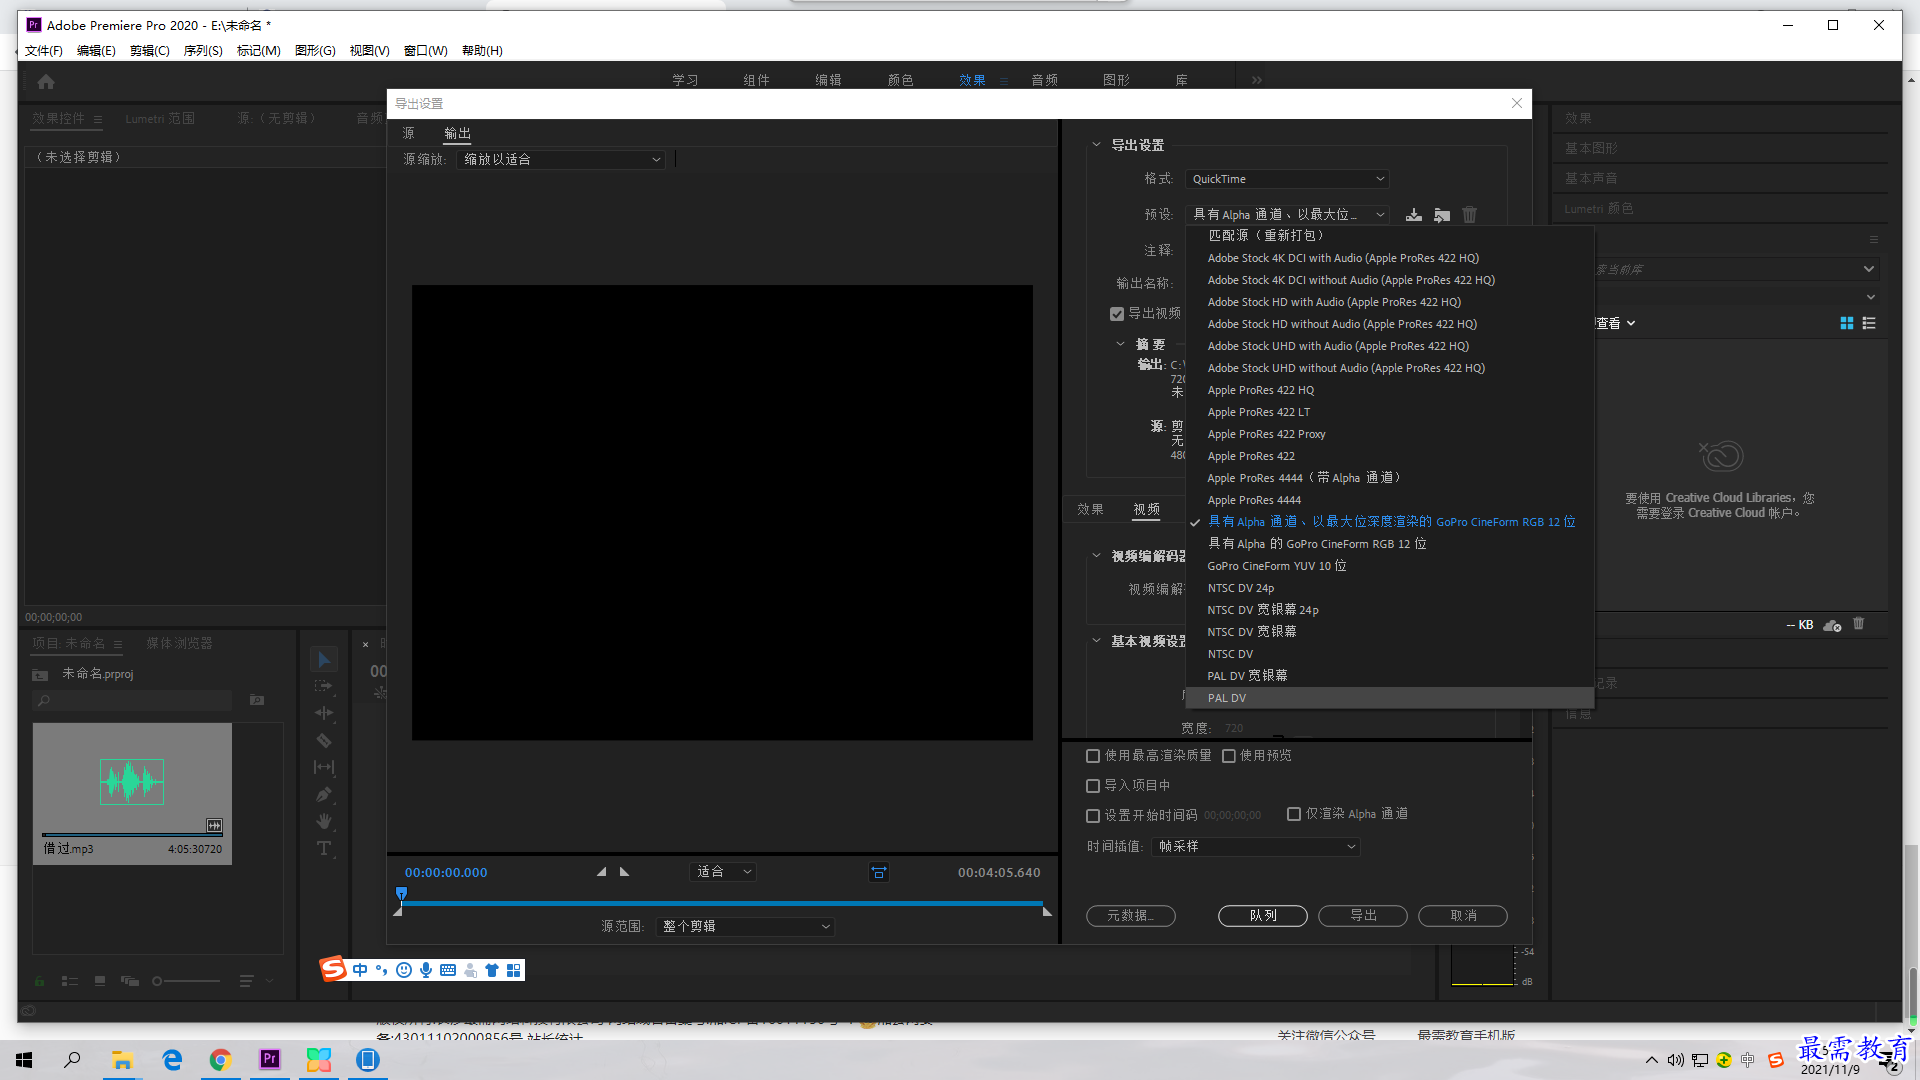Viewport: 1920px width, 1080px height.
Task: Select the Razor tool
Action: 324,740
